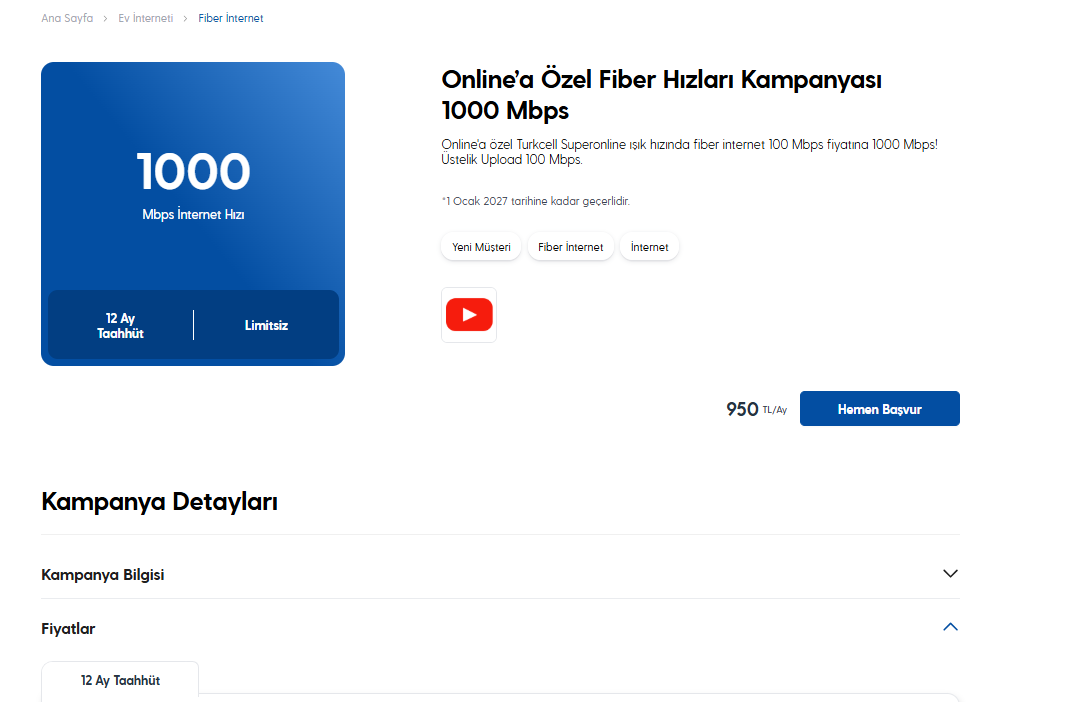Open the Kampanya Bilgisi section title

coord(102,575)
